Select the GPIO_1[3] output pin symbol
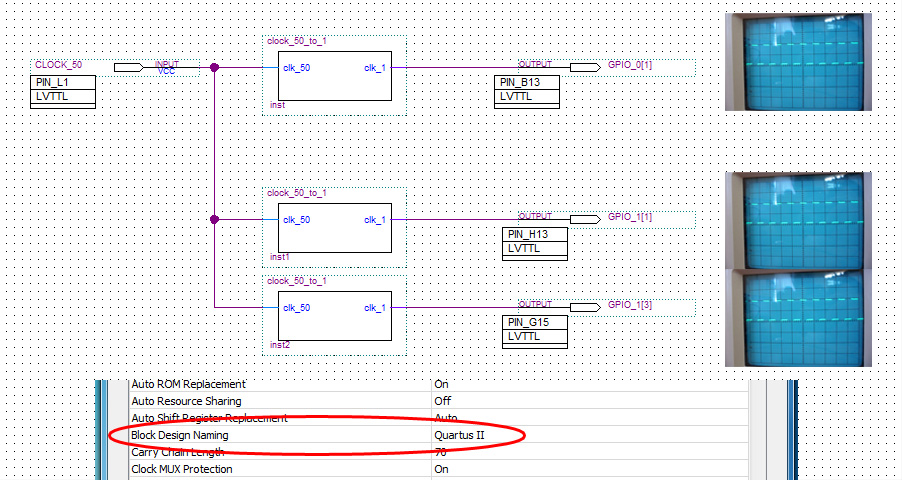This screenshot has height=480, width=902. tap(585, 307)
